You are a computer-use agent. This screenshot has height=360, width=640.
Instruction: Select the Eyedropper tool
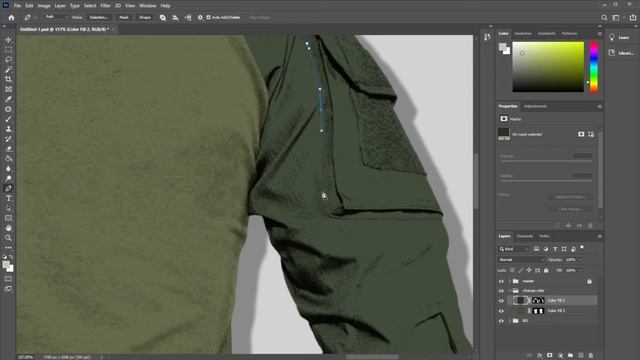click(x=8, y=99)
